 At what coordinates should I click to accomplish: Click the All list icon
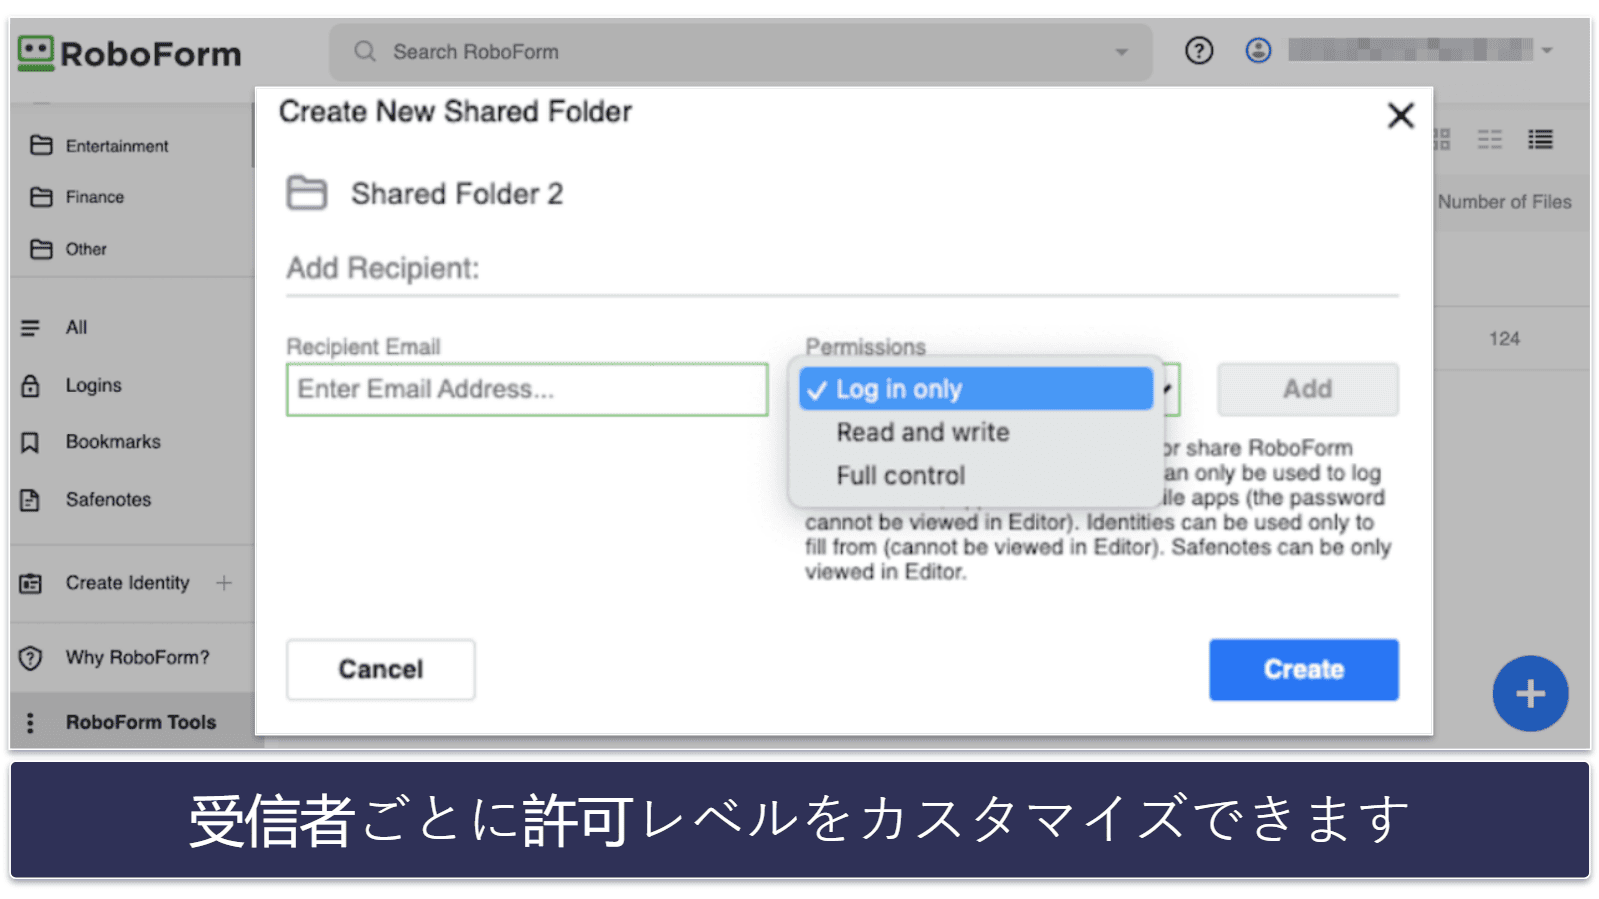click(x=31, y=327)
